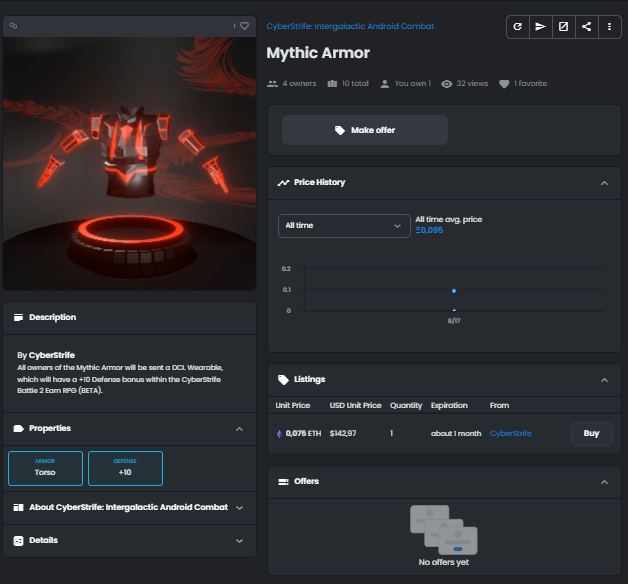Click the Price History chart icon

tap(283, 183)
